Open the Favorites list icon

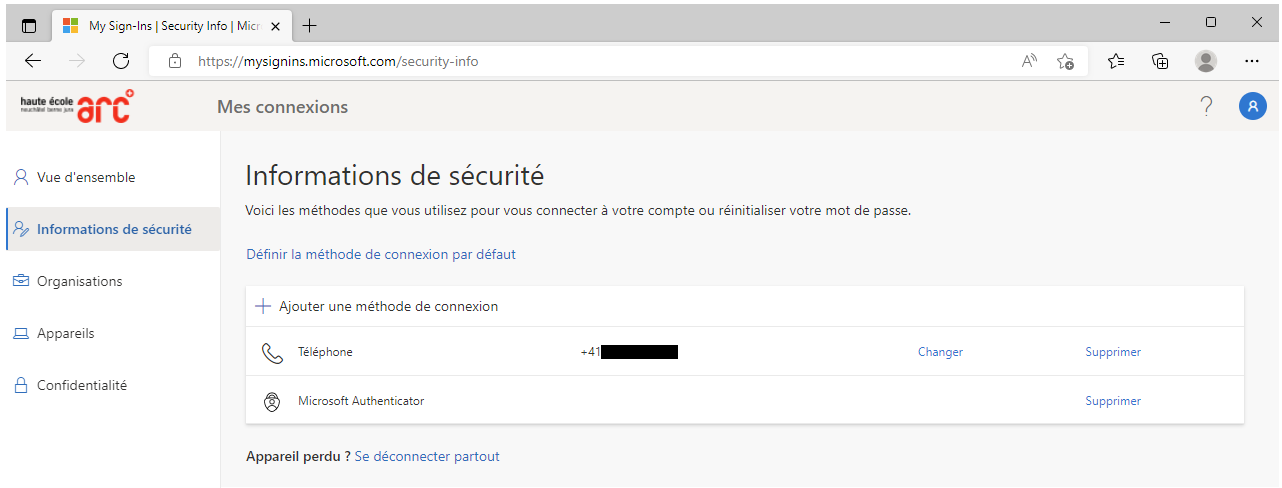point(1116,61)
